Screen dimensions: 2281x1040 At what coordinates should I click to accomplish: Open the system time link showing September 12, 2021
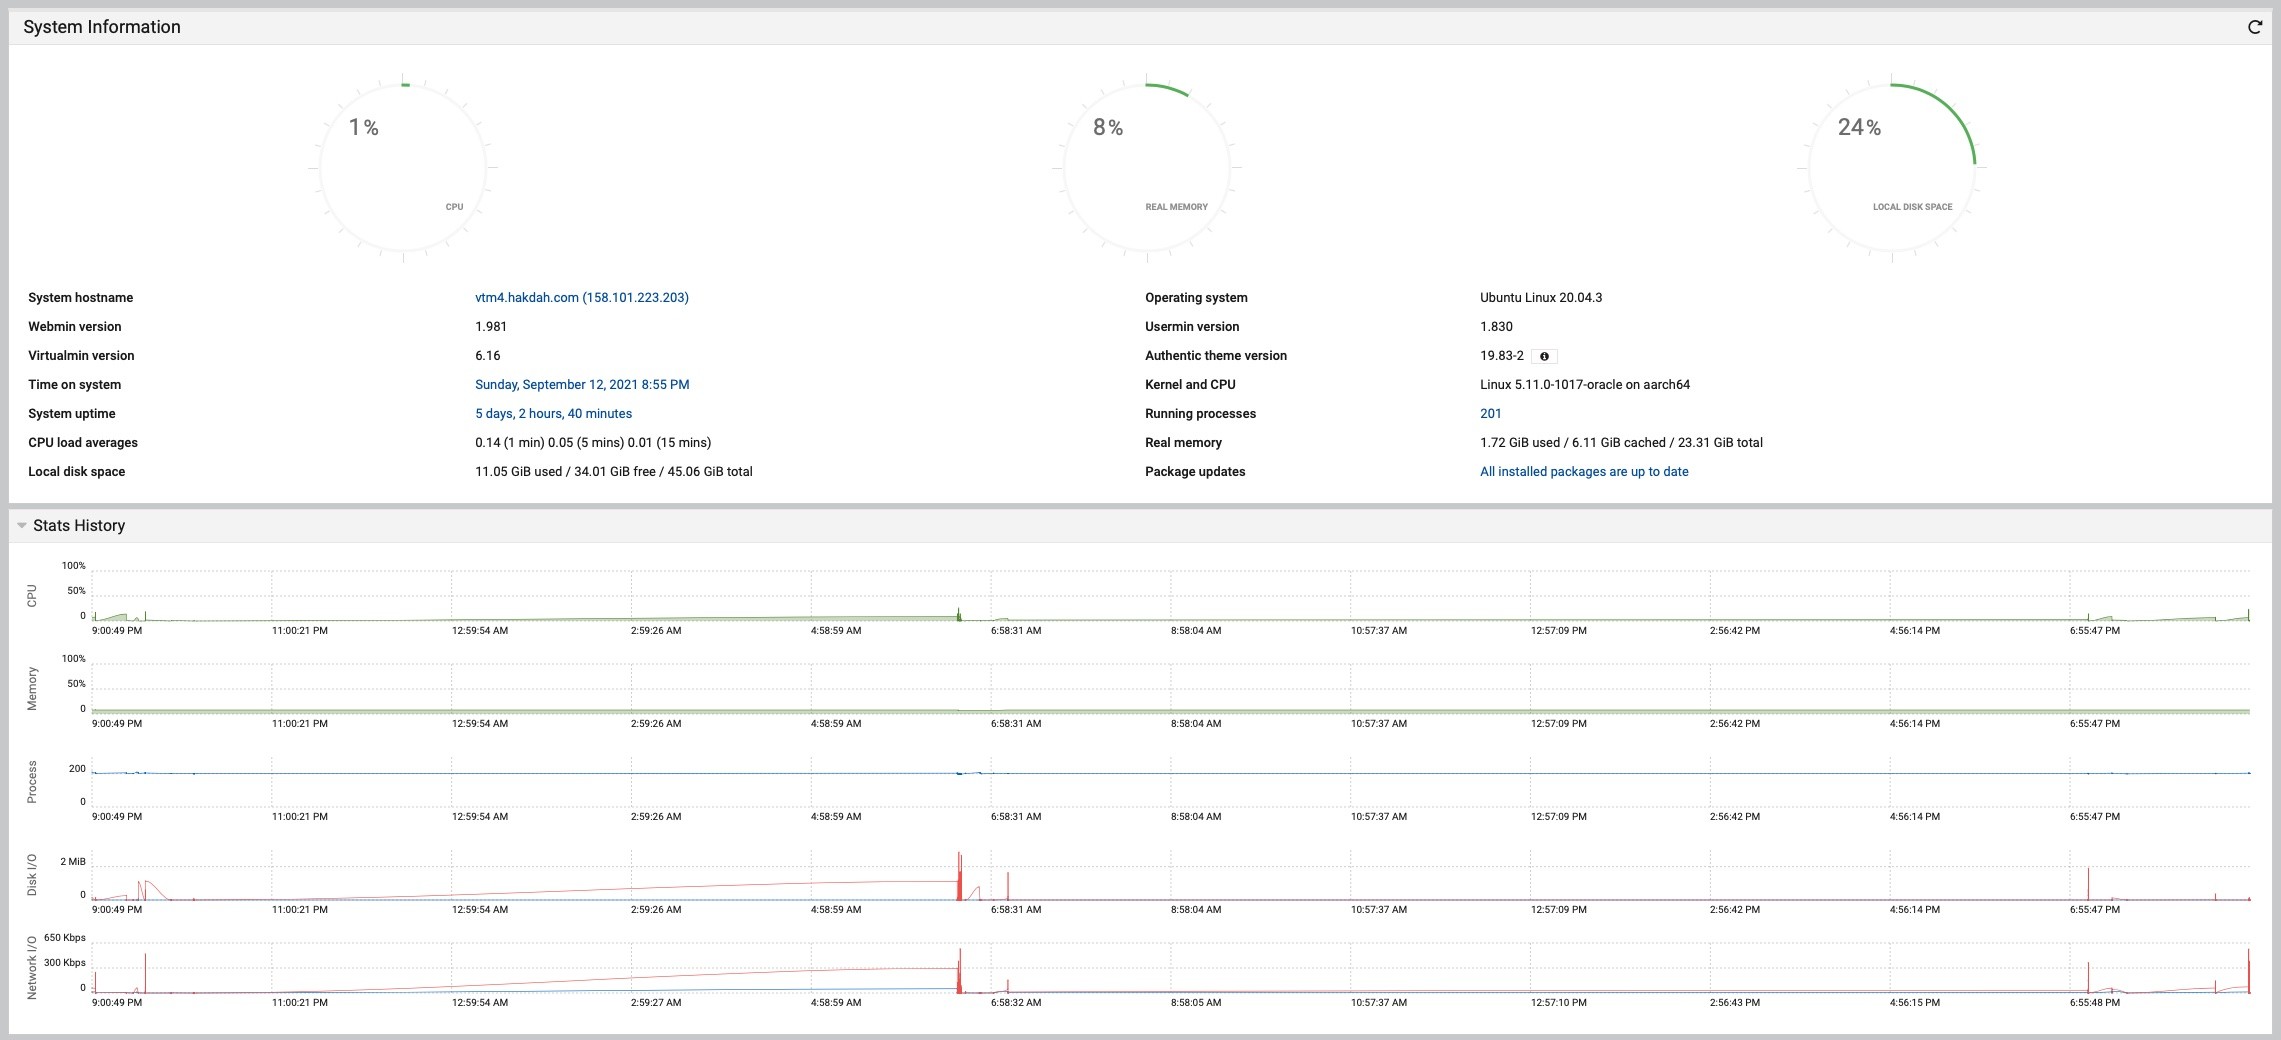click(x=581, y=385)
